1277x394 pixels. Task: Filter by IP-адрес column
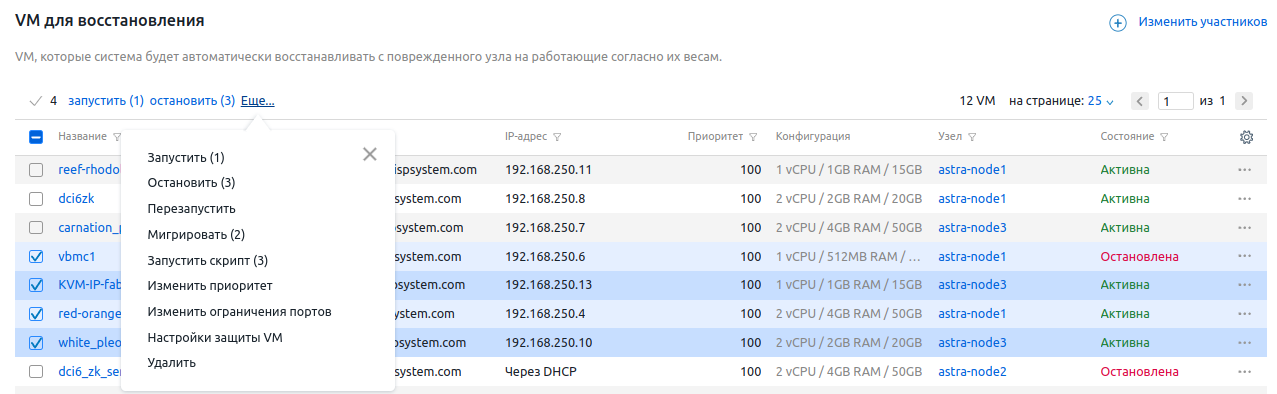[x=557, y=137]
